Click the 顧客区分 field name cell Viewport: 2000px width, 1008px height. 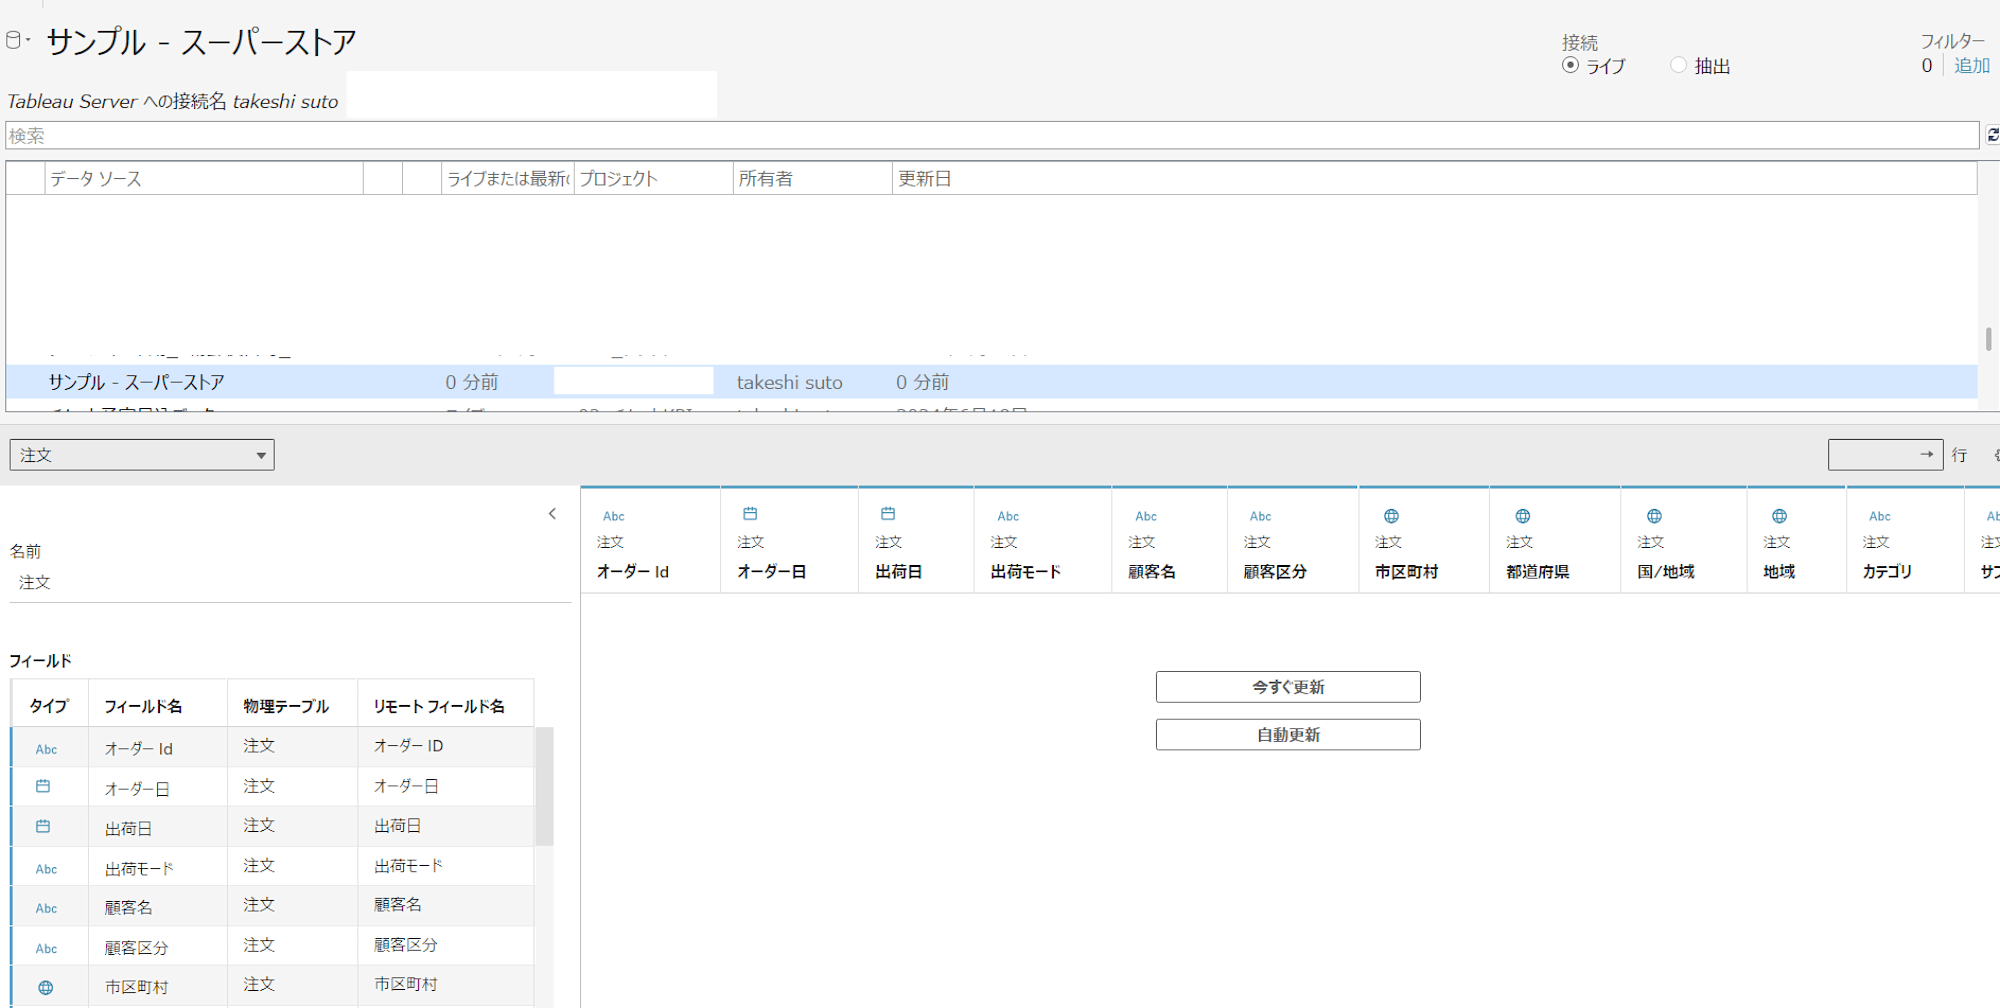click(158, 947)
